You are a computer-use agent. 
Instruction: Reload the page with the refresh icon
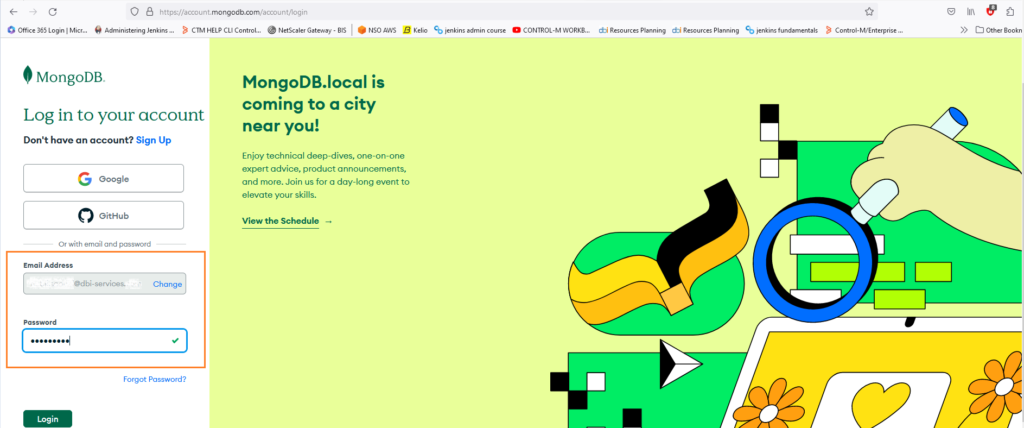click(53, 12)
